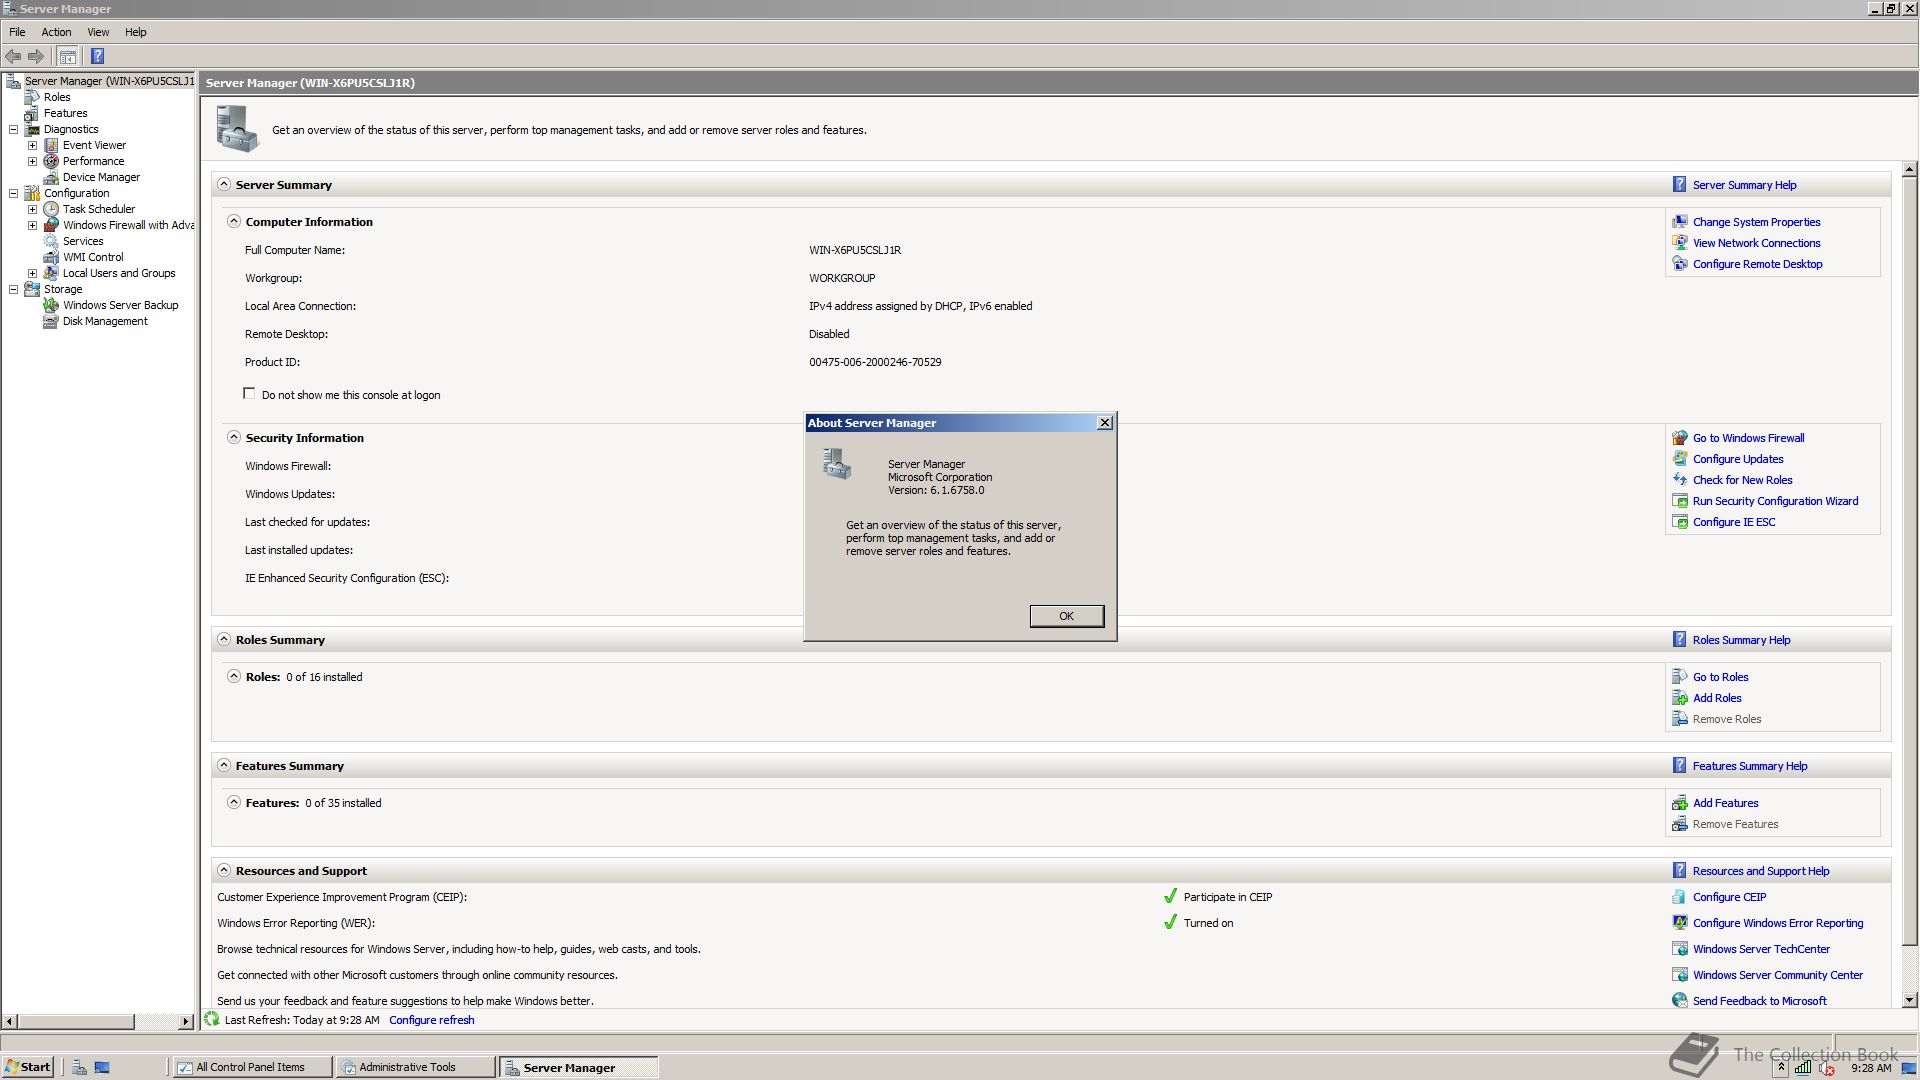The height and width of the screenshot is (1080, 1920).
Task: Click the Help question mark toolbar icon
Action: (x=97, y=56)
